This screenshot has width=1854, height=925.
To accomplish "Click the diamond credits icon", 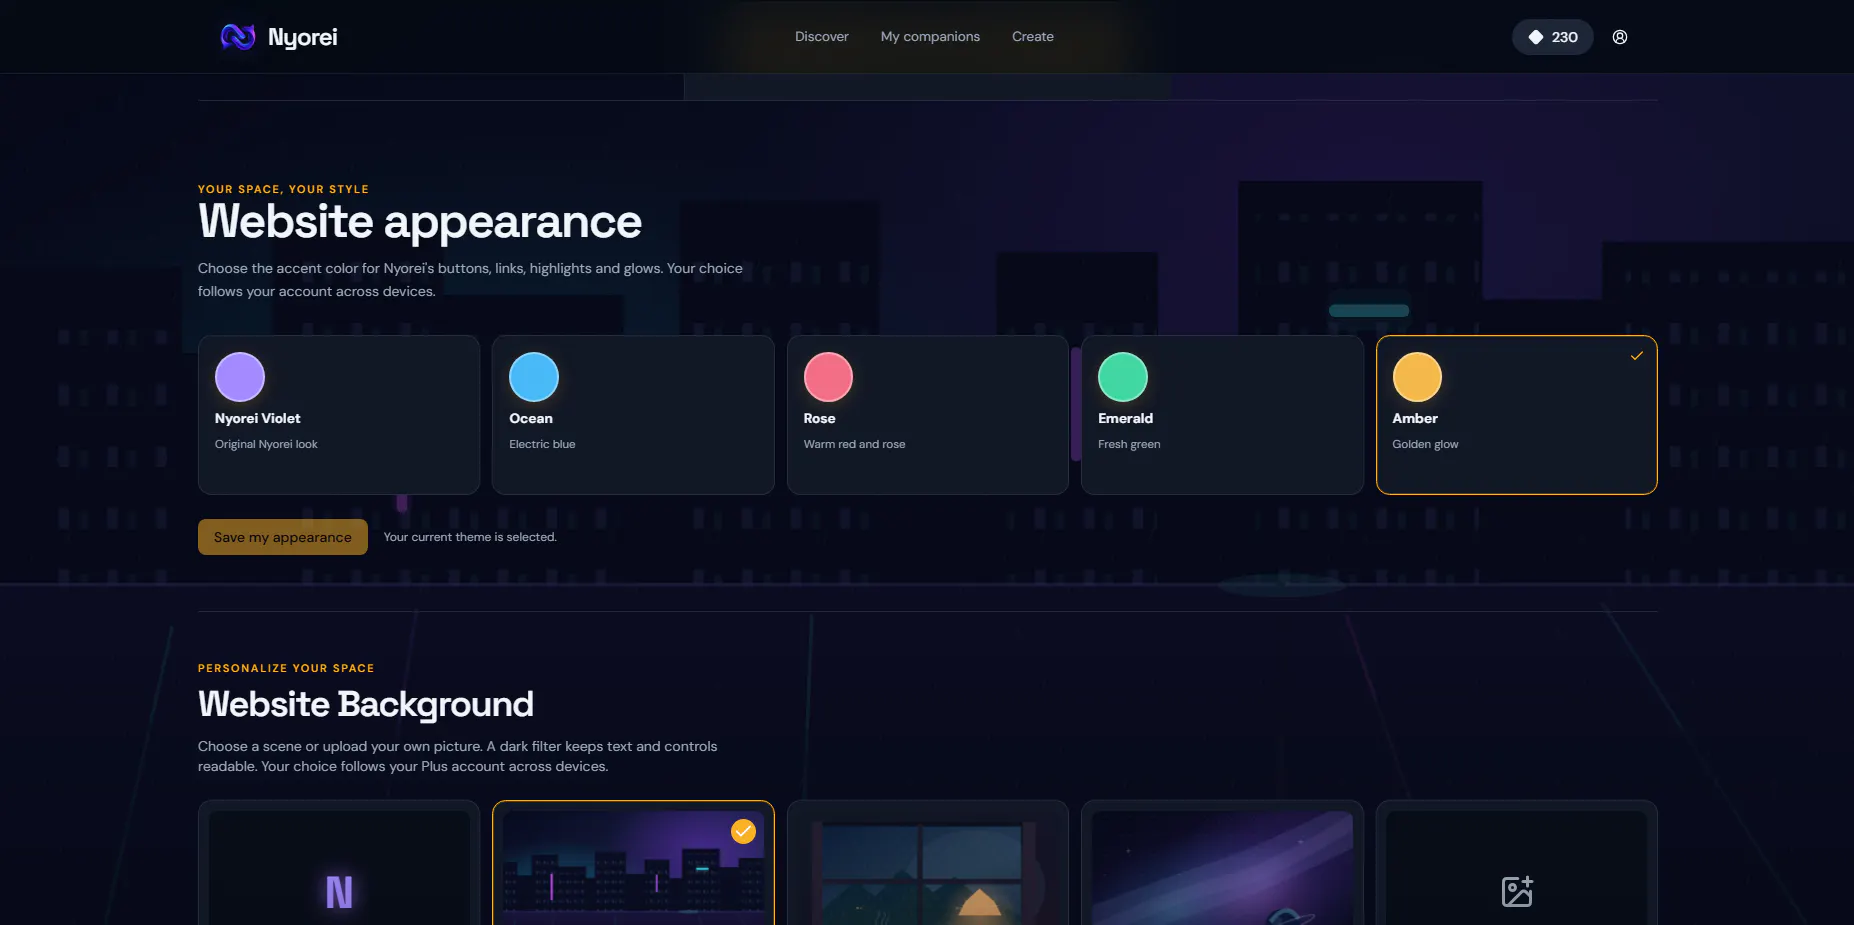I will (x=1536, y=37).
